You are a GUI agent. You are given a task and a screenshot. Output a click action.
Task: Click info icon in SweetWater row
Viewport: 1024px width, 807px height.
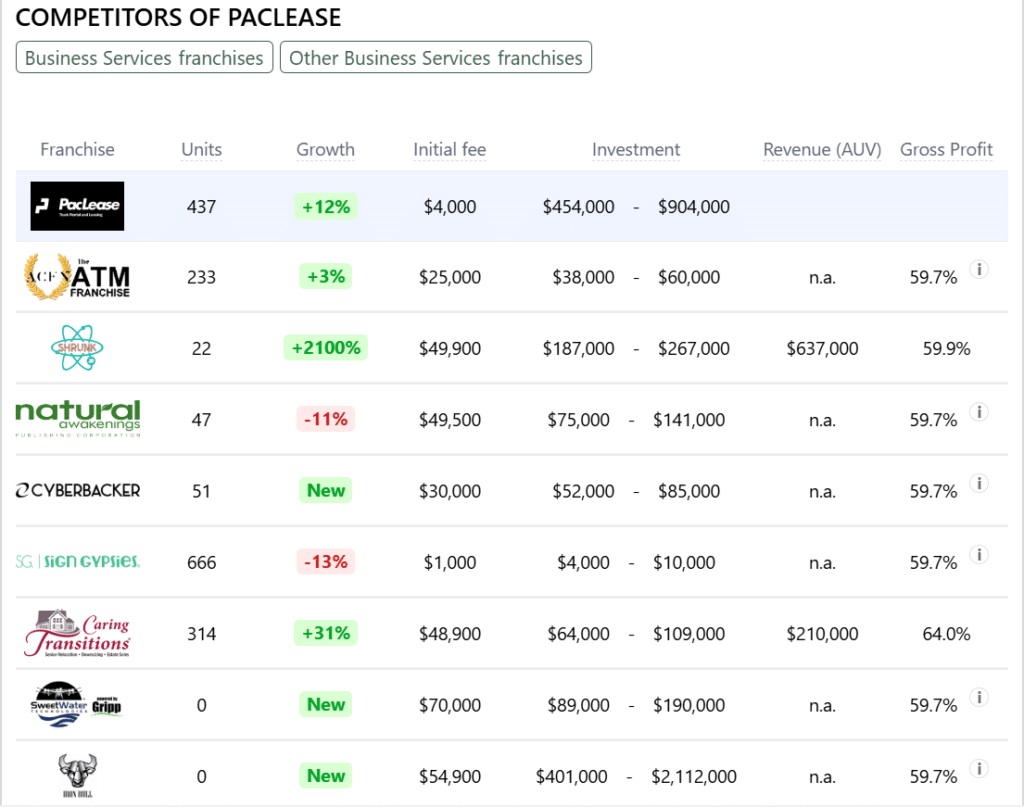click(x=978, y=697)
